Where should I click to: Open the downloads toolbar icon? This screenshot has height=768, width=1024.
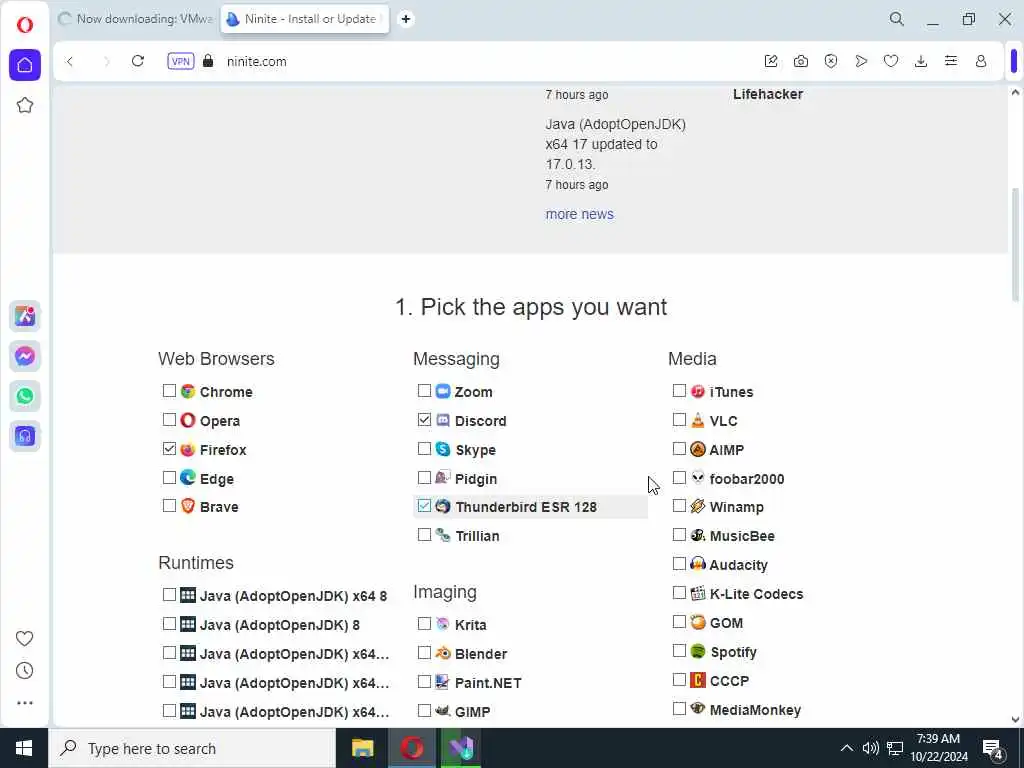click(921, 61)
